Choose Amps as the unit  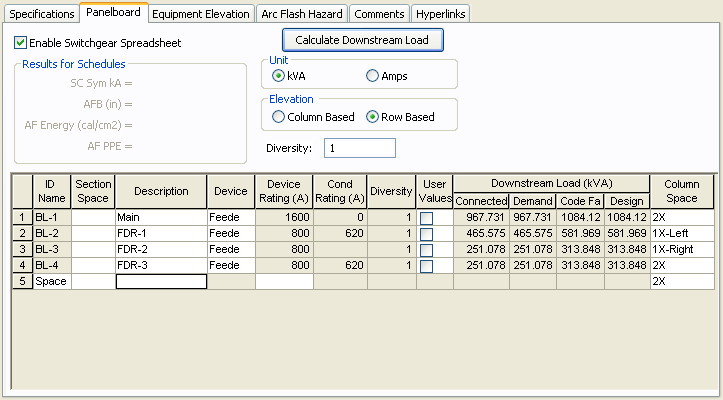[x=373, y=76]
